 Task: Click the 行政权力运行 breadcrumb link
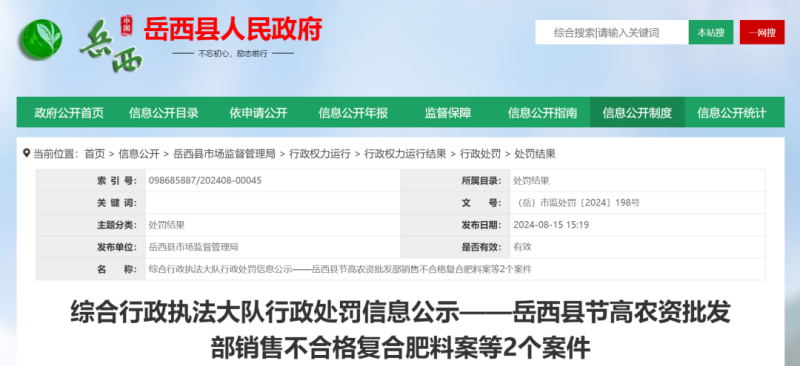[320, 154]
